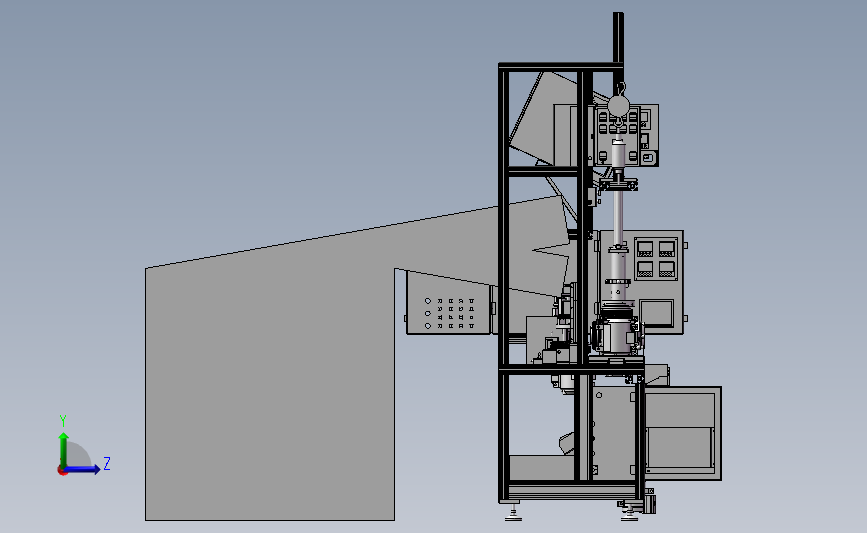Screen dimensions: 867x533
Task: Select the upper operator panel with switches
Action: [x=626, y=135]
